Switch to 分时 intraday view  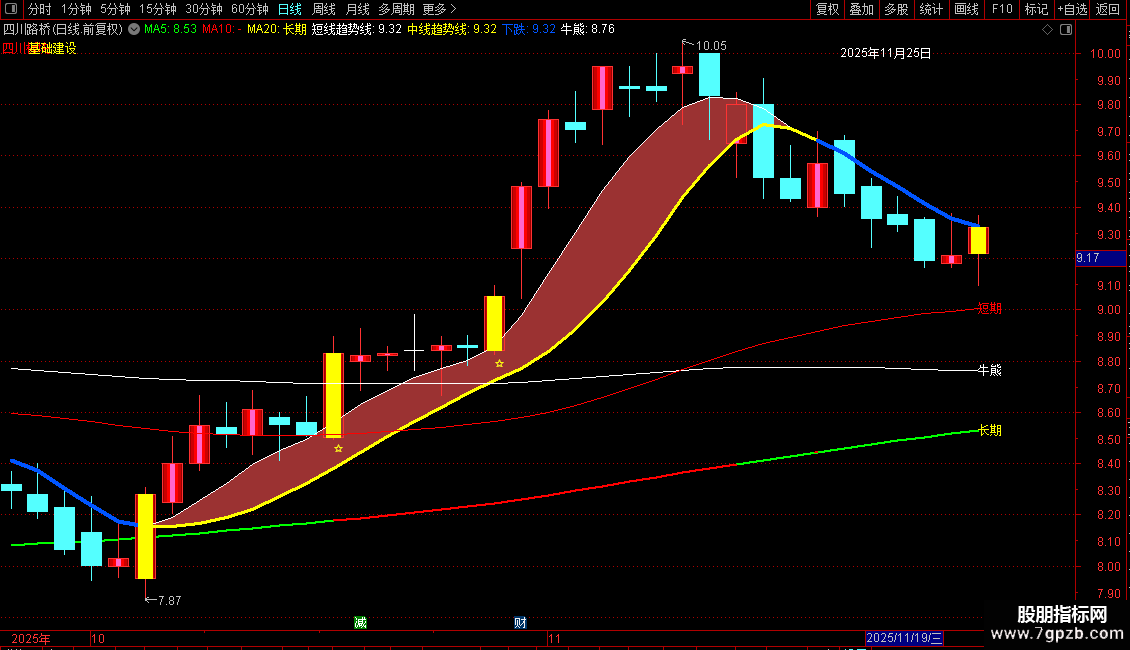pyautogui.click(x=40, y=9)
